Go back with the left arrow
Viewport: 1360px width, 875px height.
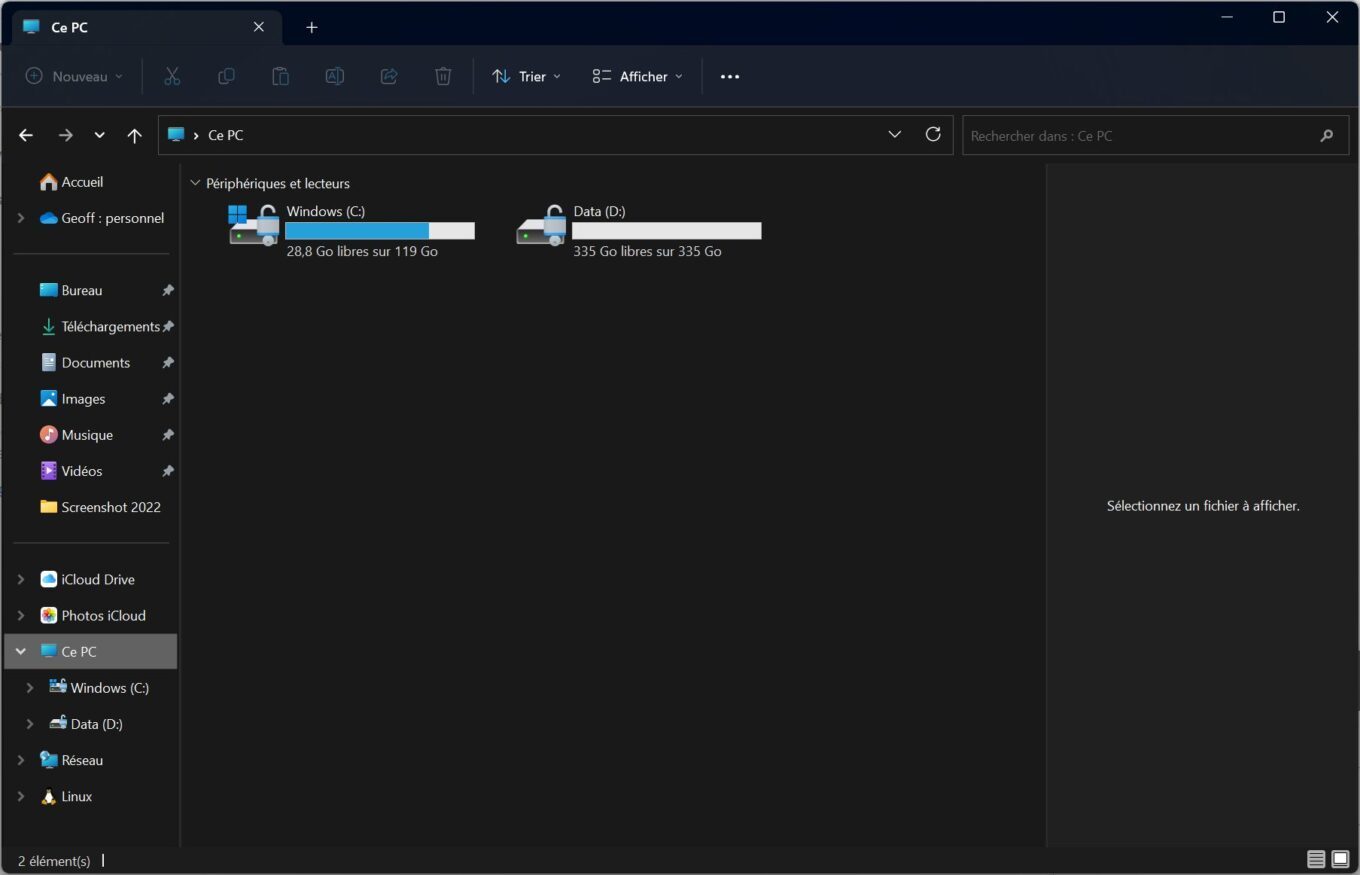click(x=26, y=135)
